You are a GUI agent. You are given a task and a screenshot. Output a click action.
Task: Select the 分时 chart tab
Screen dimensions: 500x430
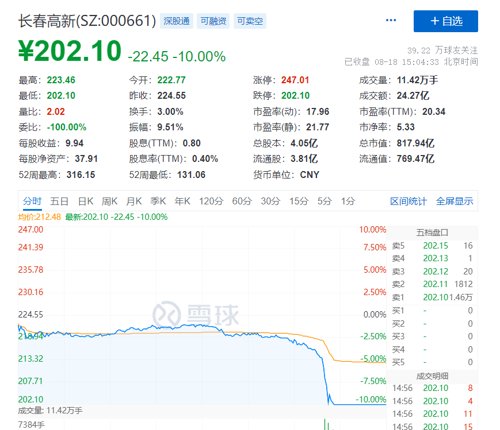(x=32, y=201)
